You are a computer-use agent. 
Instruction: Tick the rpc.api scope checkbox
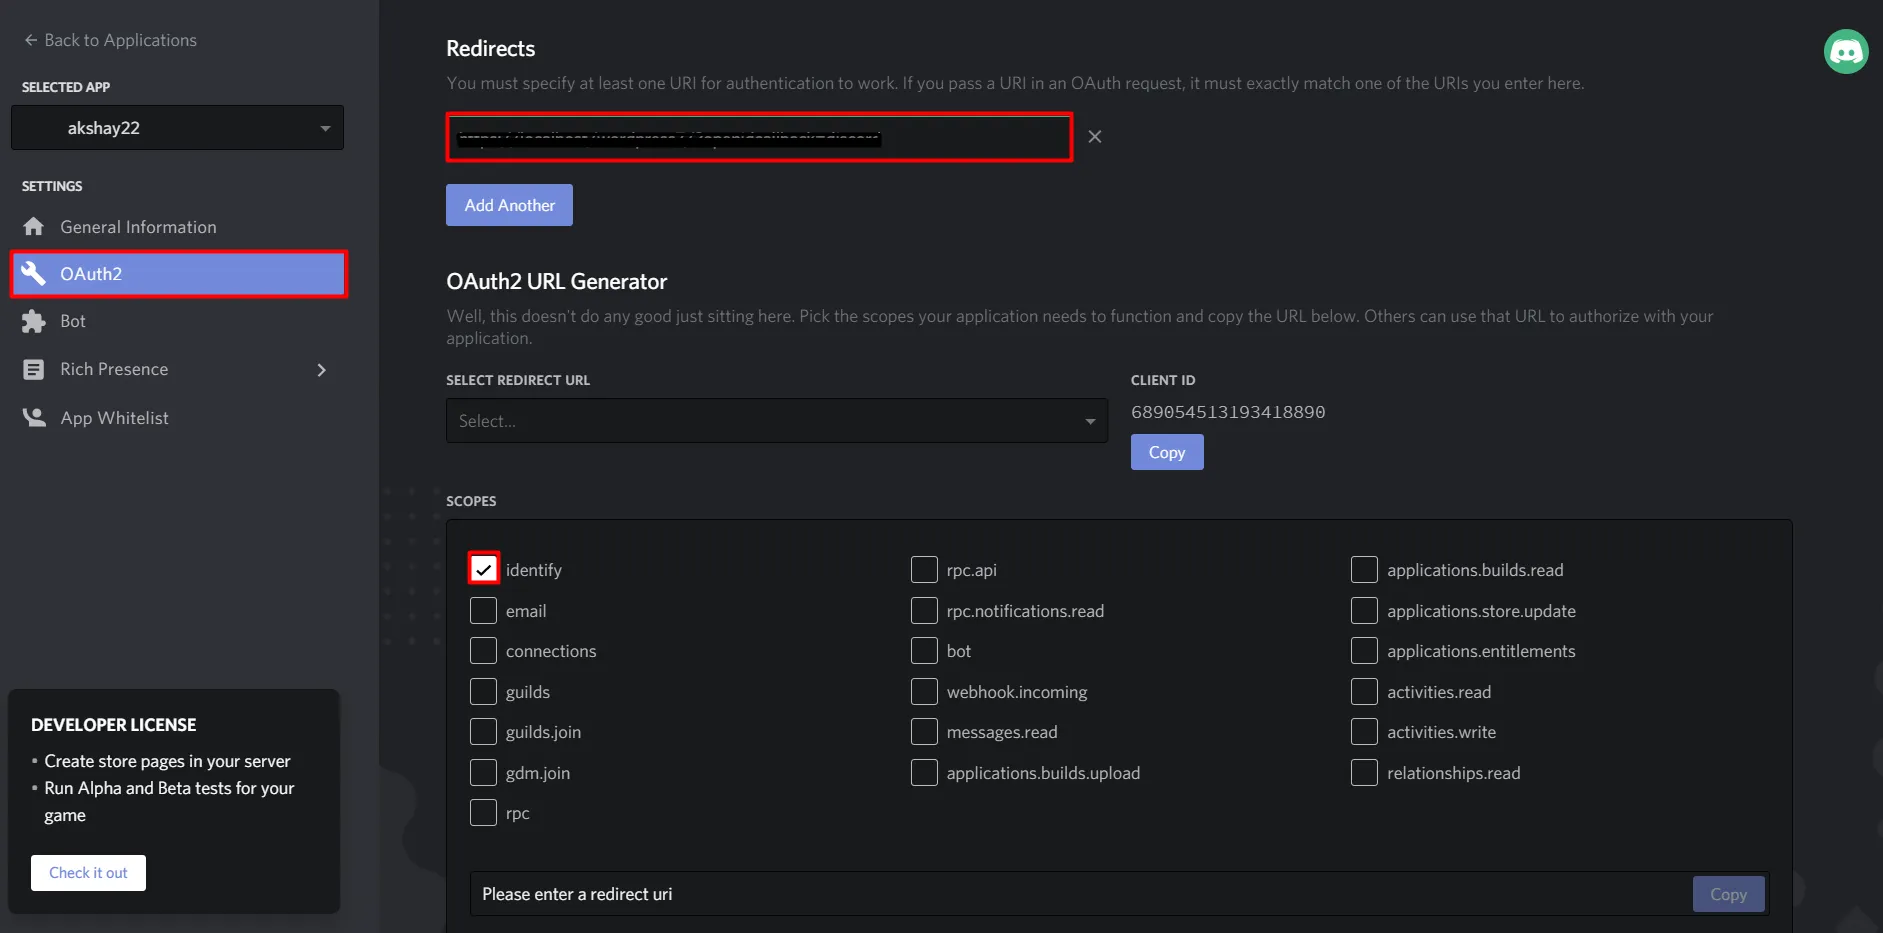coord(924,569)
